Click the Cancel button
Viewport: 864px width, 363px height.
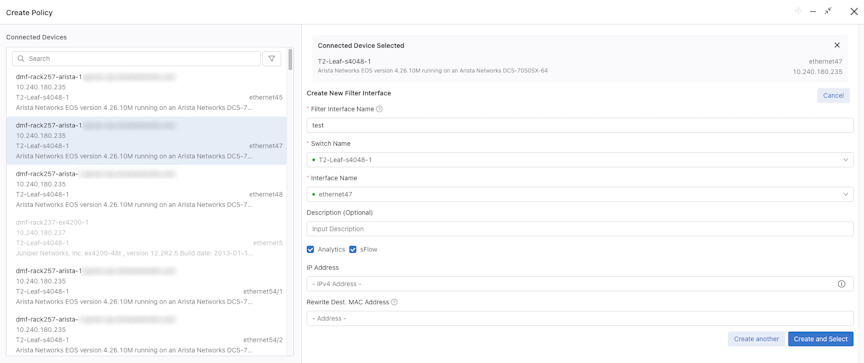(833, 95)
